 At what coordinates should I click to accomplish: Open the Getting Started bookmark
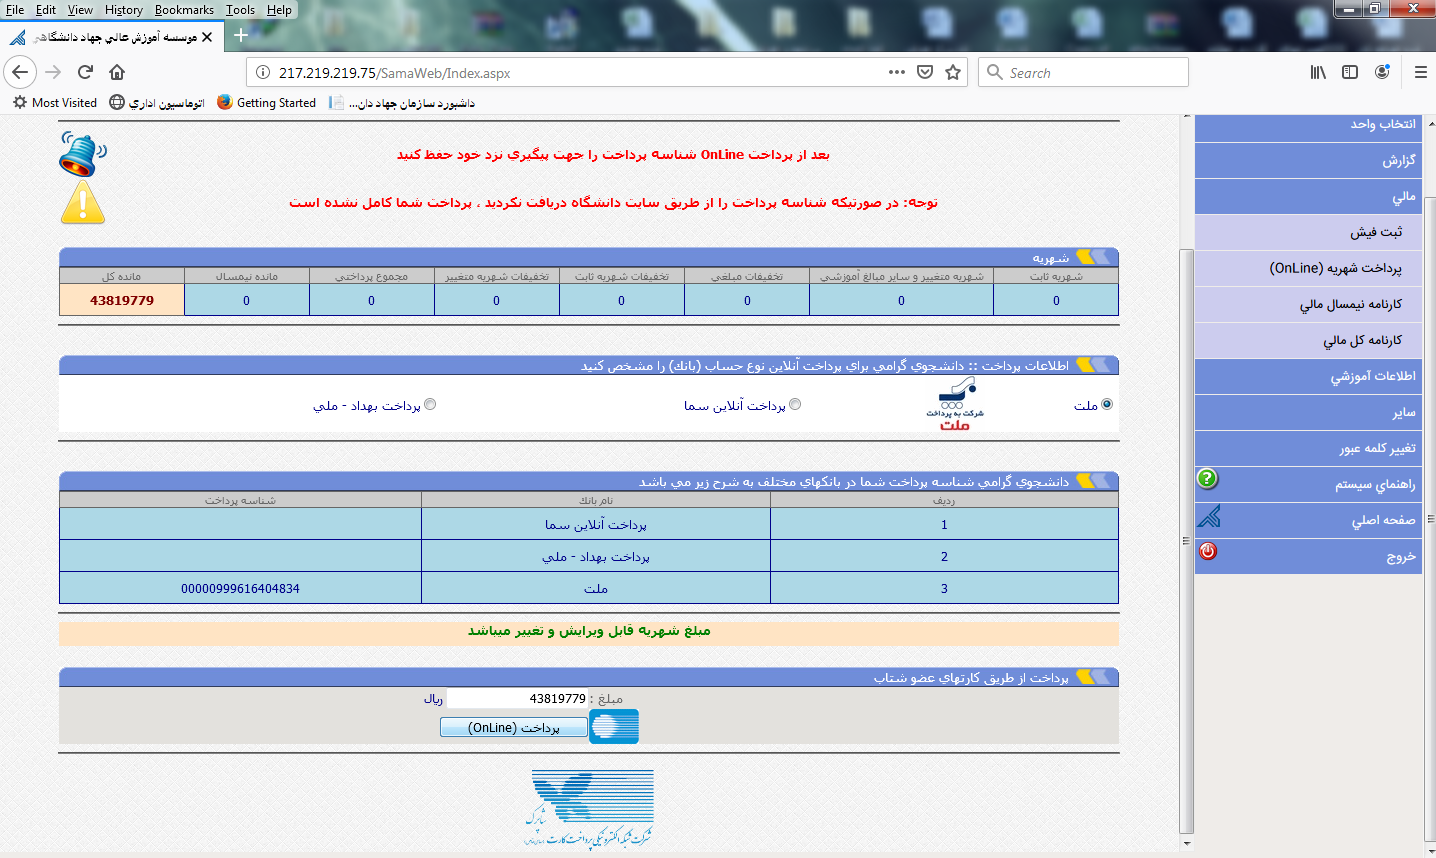267,102
